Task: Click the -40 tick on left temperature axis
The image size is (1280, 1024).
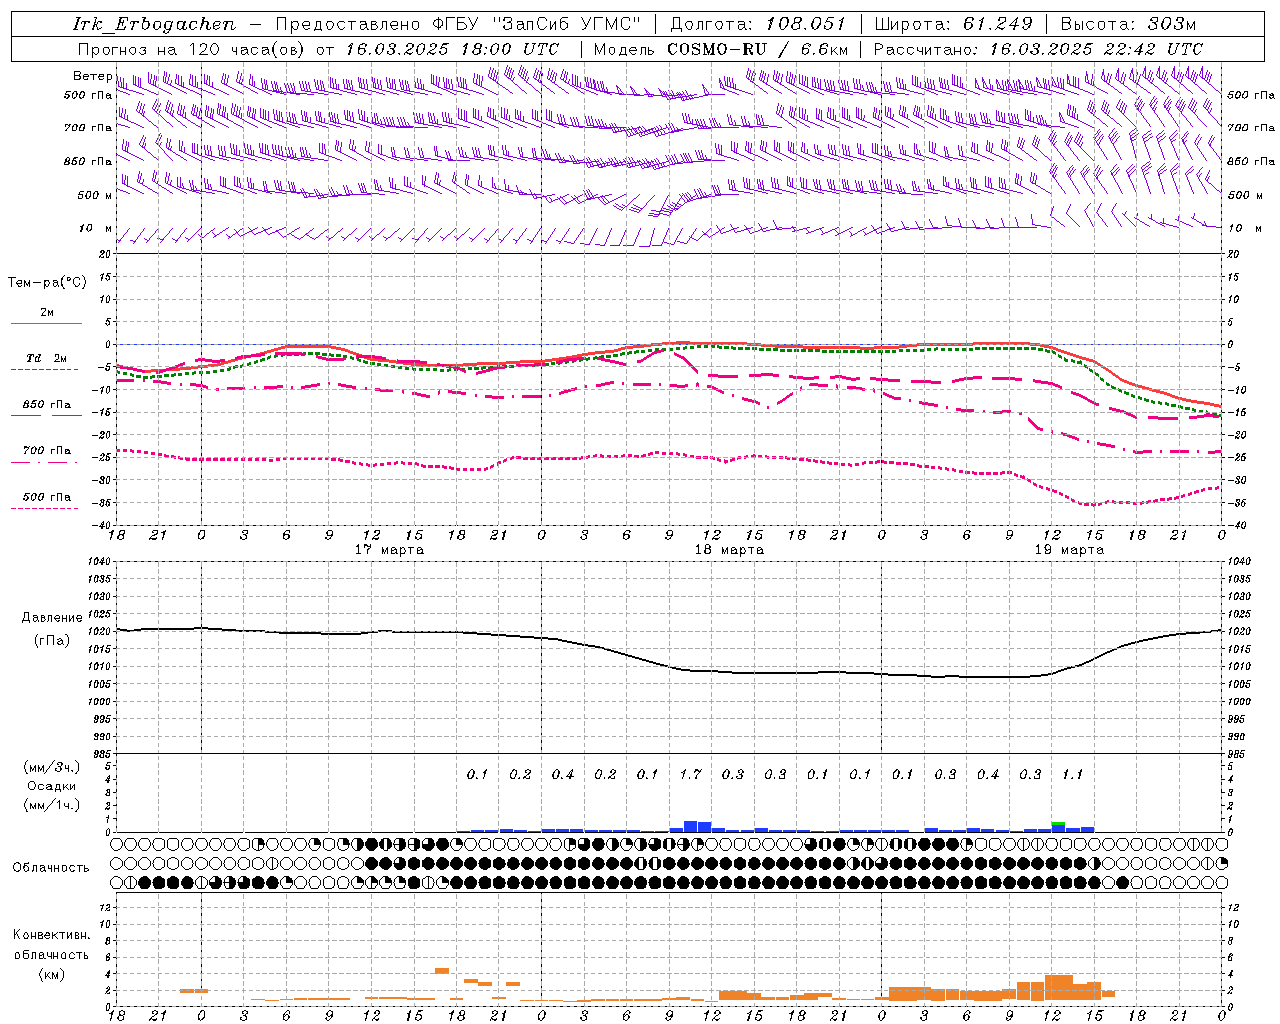Action: pyautogui.click(x=102, y=525)
